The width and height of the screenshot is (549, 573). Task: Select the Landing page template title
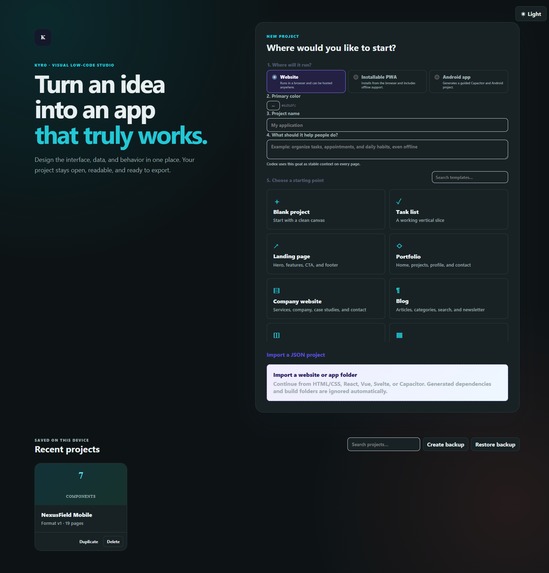[291, 257]
